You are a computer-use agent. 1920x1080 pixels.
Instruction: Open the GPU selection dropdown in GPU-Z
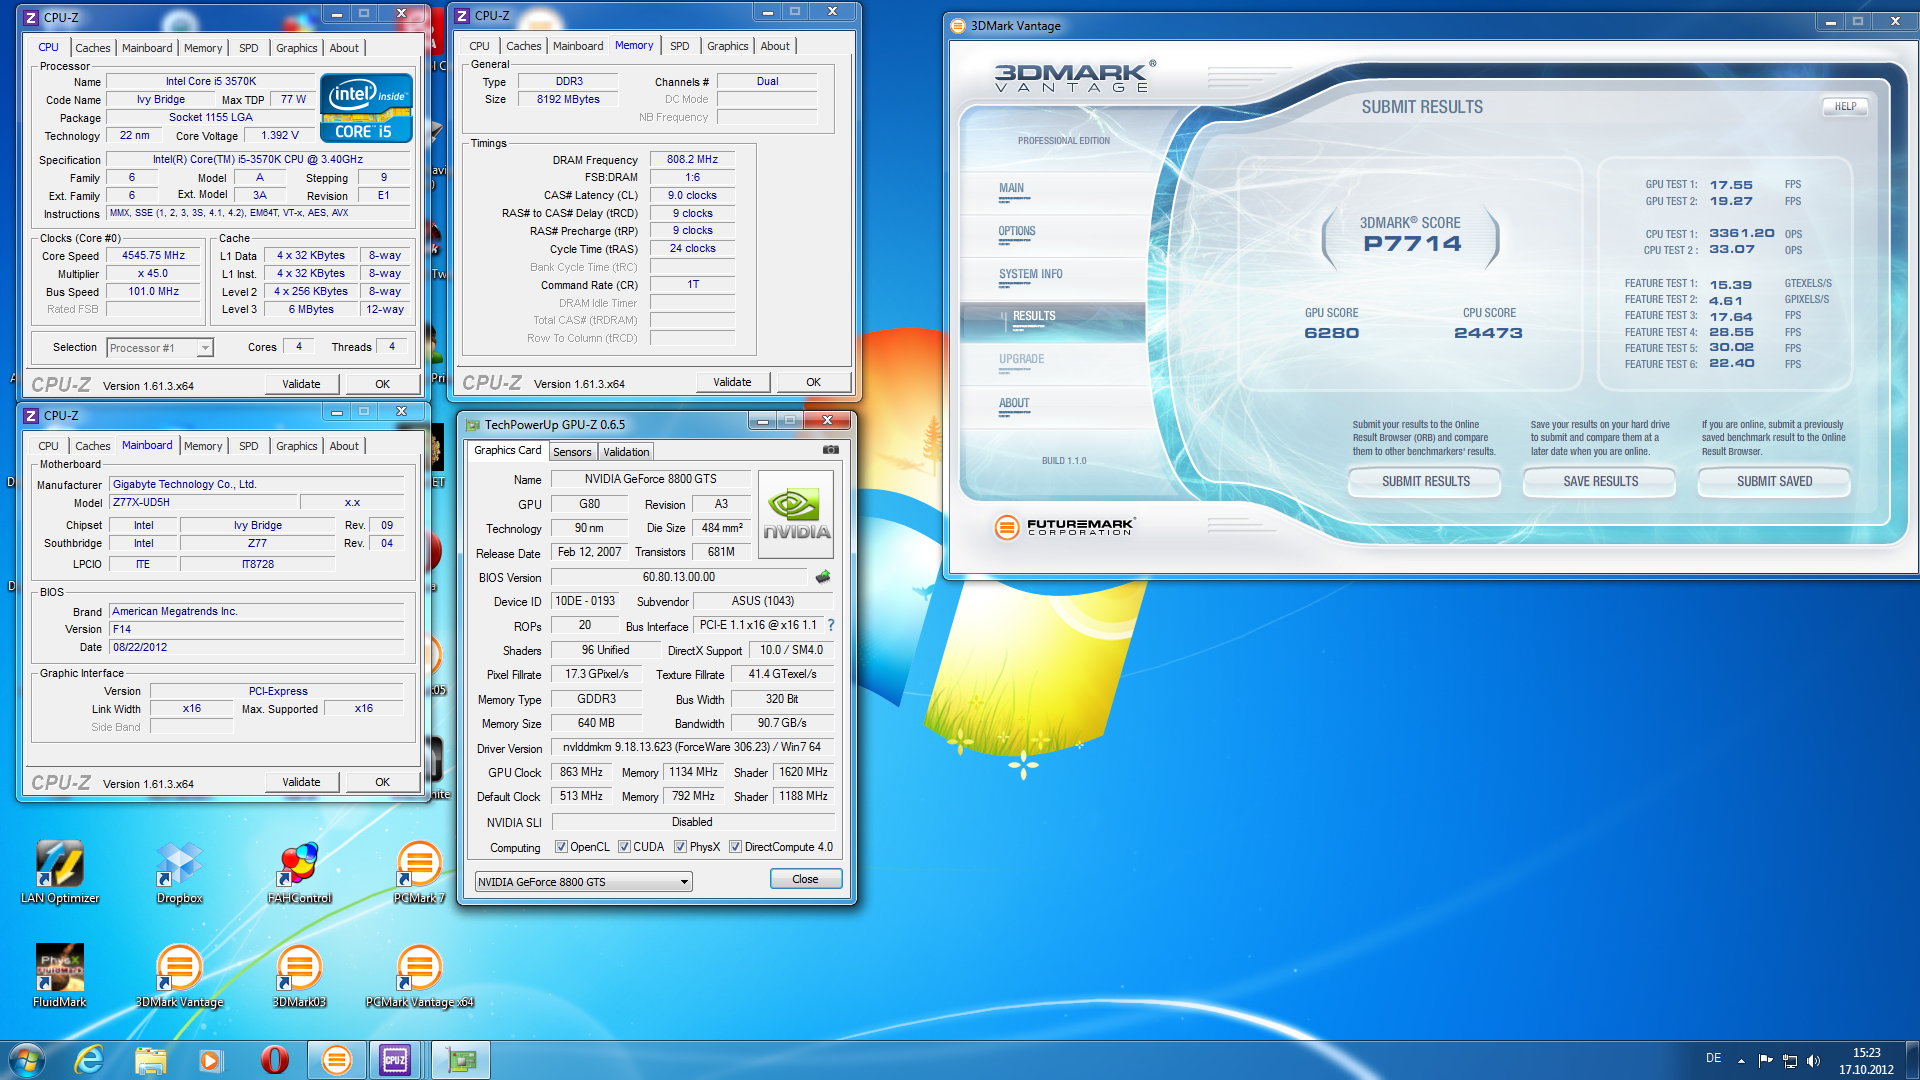[583, 882]
